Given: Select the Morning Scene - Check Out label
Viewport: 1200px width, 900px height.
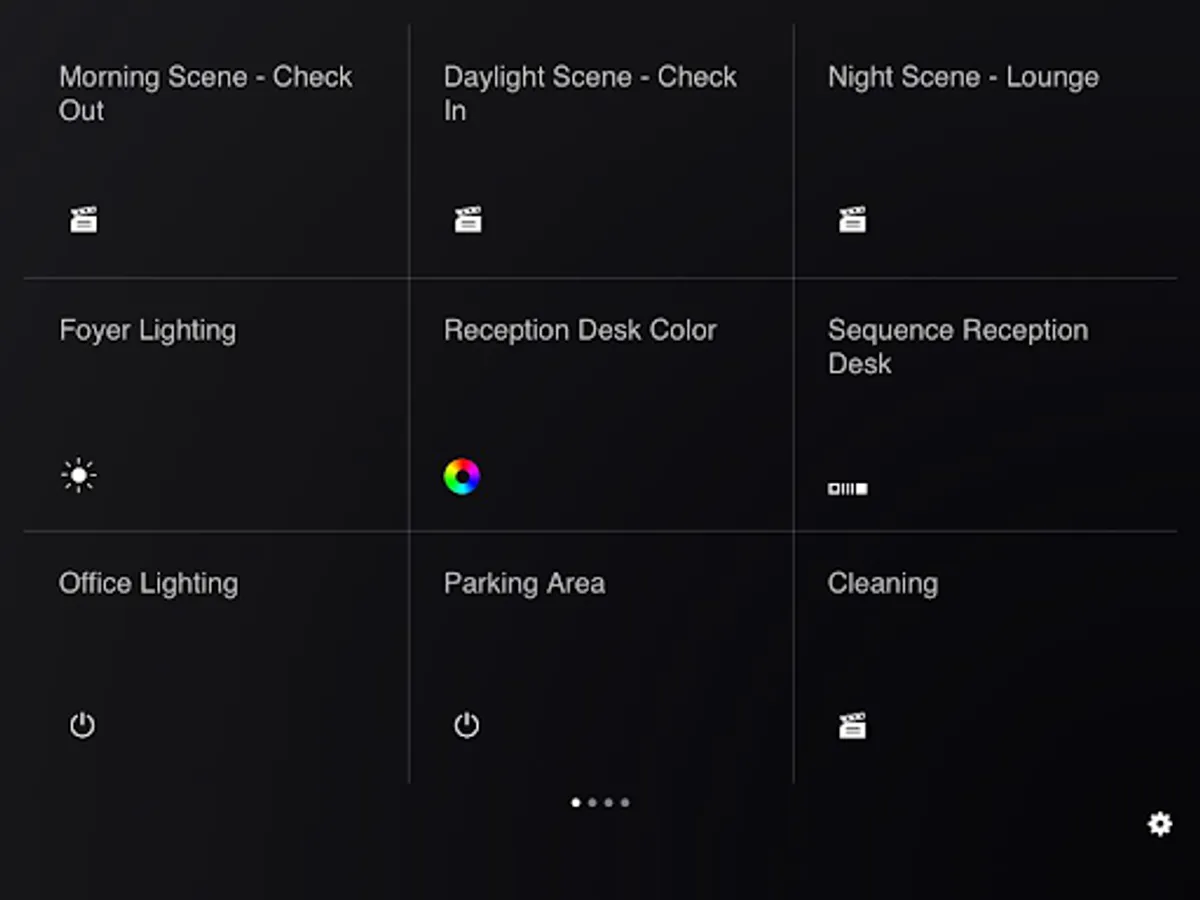Looking at the screenshot, I should pos(205,93).
